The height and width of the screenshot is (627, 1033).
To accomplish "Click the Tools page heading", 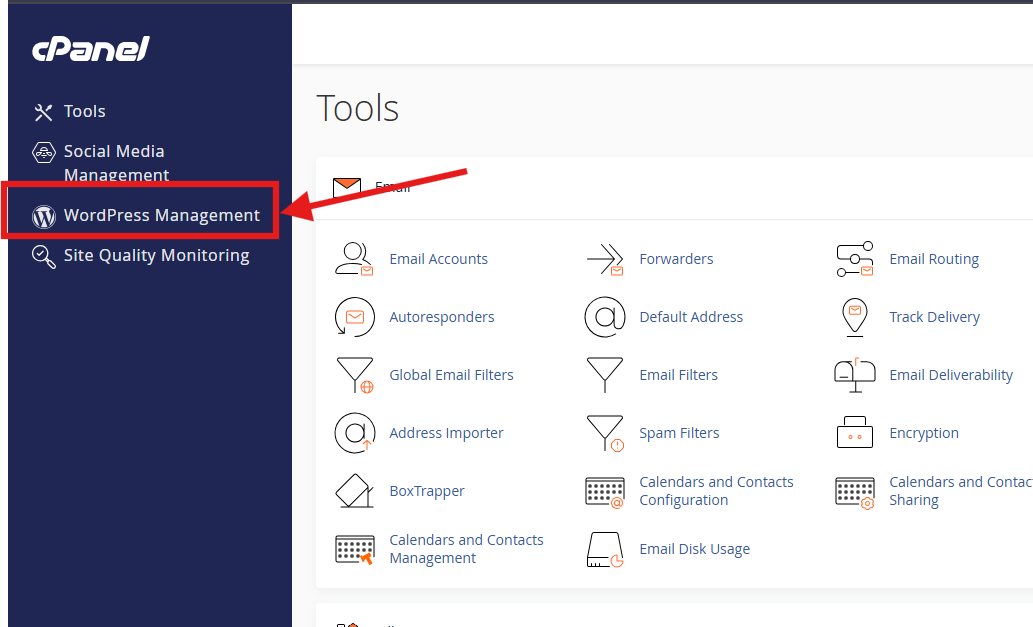I will 358,108.
